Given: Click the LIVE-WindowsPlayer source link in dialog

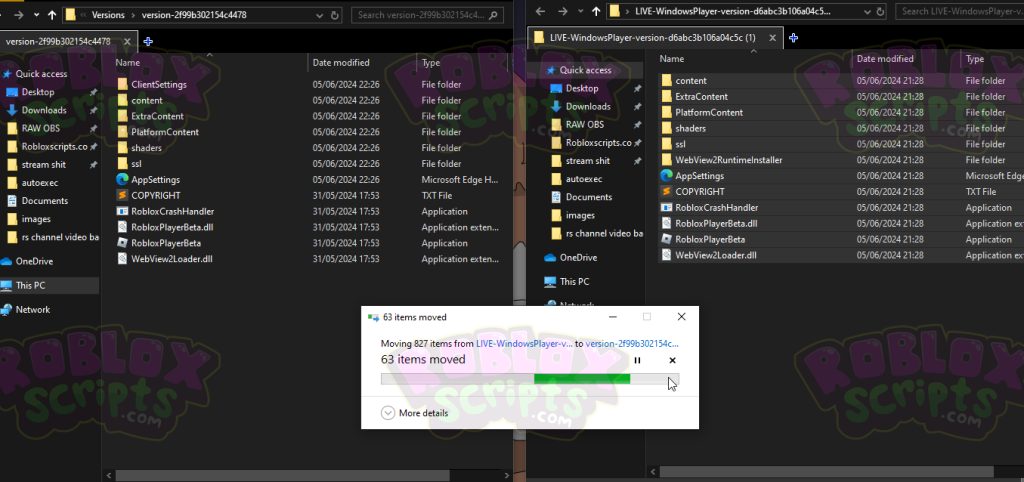Looking at the screenshot, I should [x=524, y=344].
